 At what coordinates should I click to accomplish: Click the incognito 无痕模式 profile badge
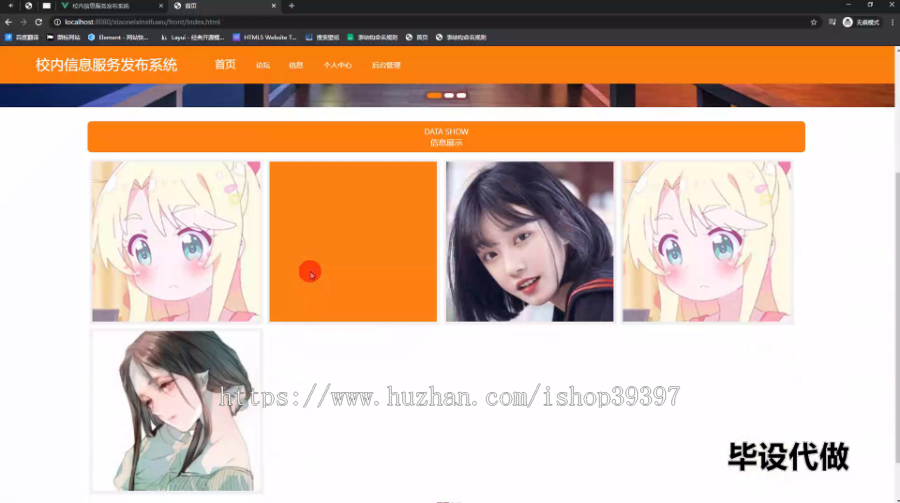pyautogui.click(x=860, y=22)
